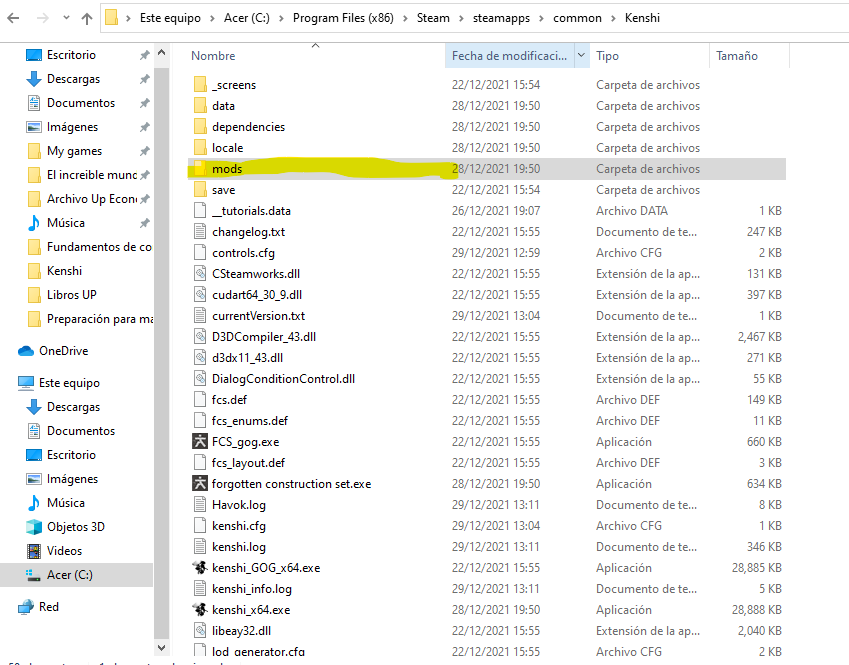Select Program Files (x86) breadcrumb
The width and height of the screenshot is (849, 665).
tap(343, 18)
